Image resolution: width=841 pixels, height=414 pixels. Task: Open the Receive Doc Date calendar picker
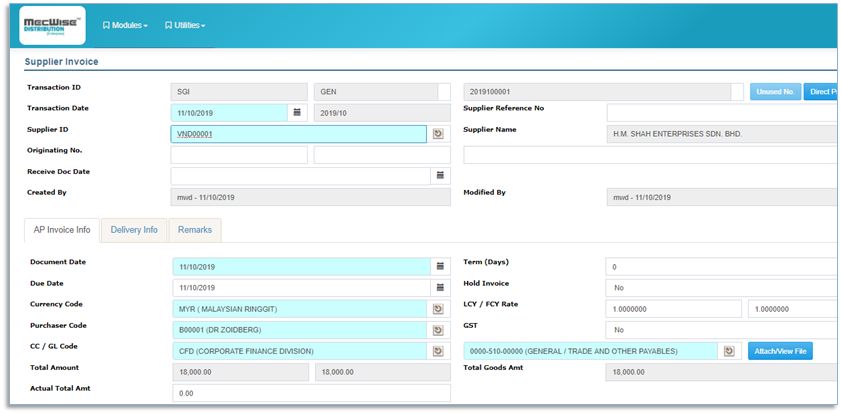tap(437, 176)
